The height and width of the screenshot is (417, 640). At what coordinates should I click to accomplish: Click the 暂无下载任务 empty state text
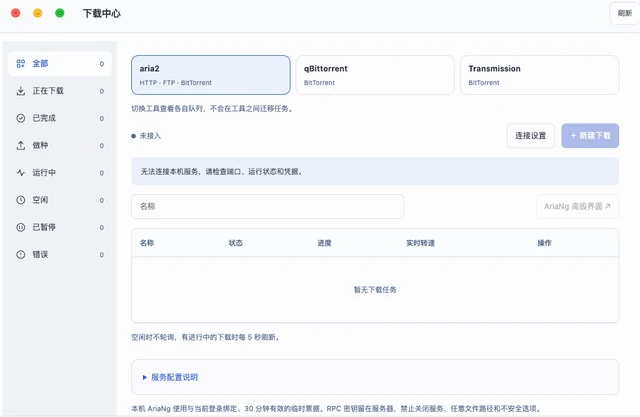[x=375, y=290]
